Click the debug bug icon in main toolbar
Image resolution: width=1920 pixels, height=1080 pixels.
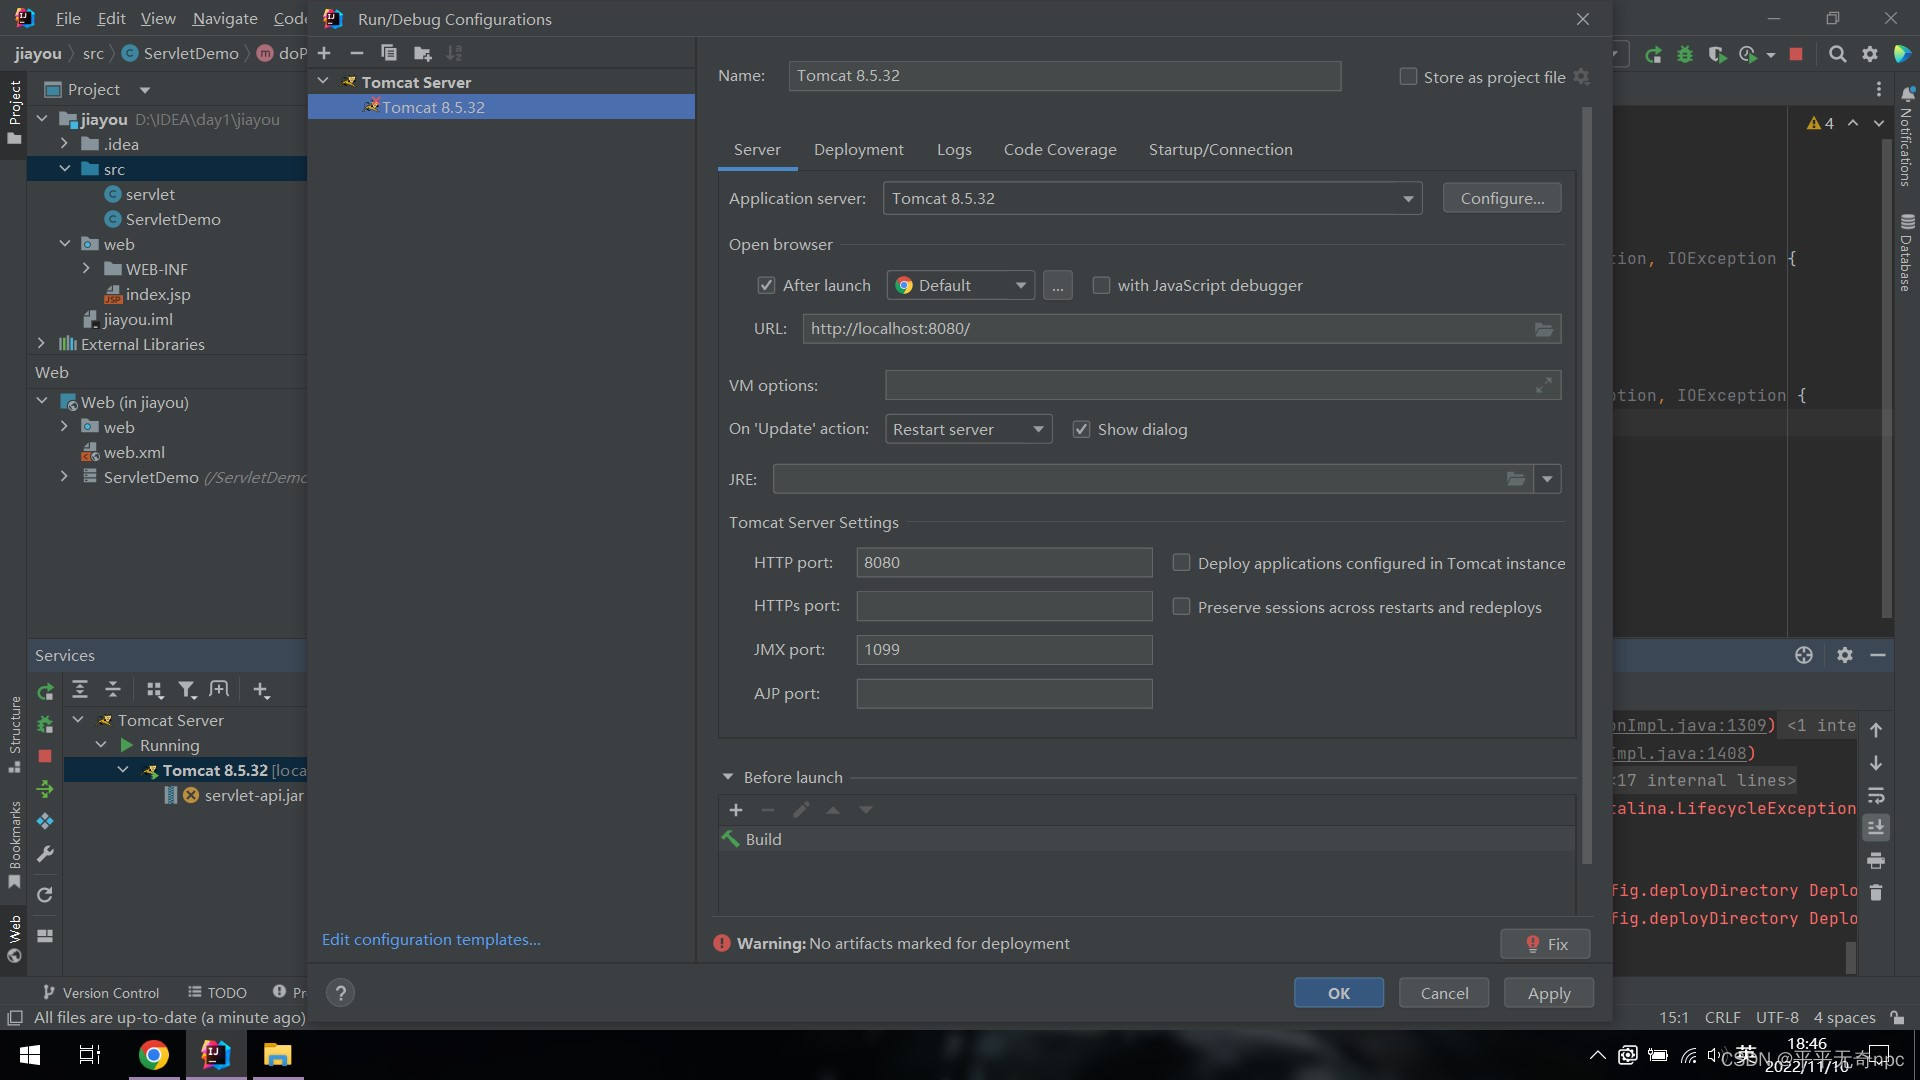(x=1685, y=54)
